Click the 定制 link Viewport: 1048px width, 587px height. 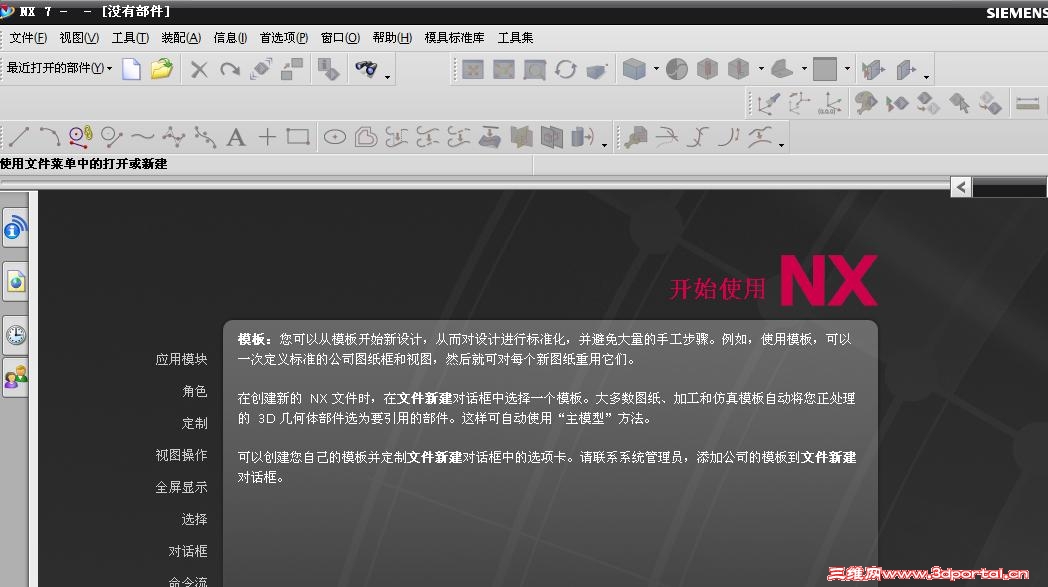tap(194, 423)
